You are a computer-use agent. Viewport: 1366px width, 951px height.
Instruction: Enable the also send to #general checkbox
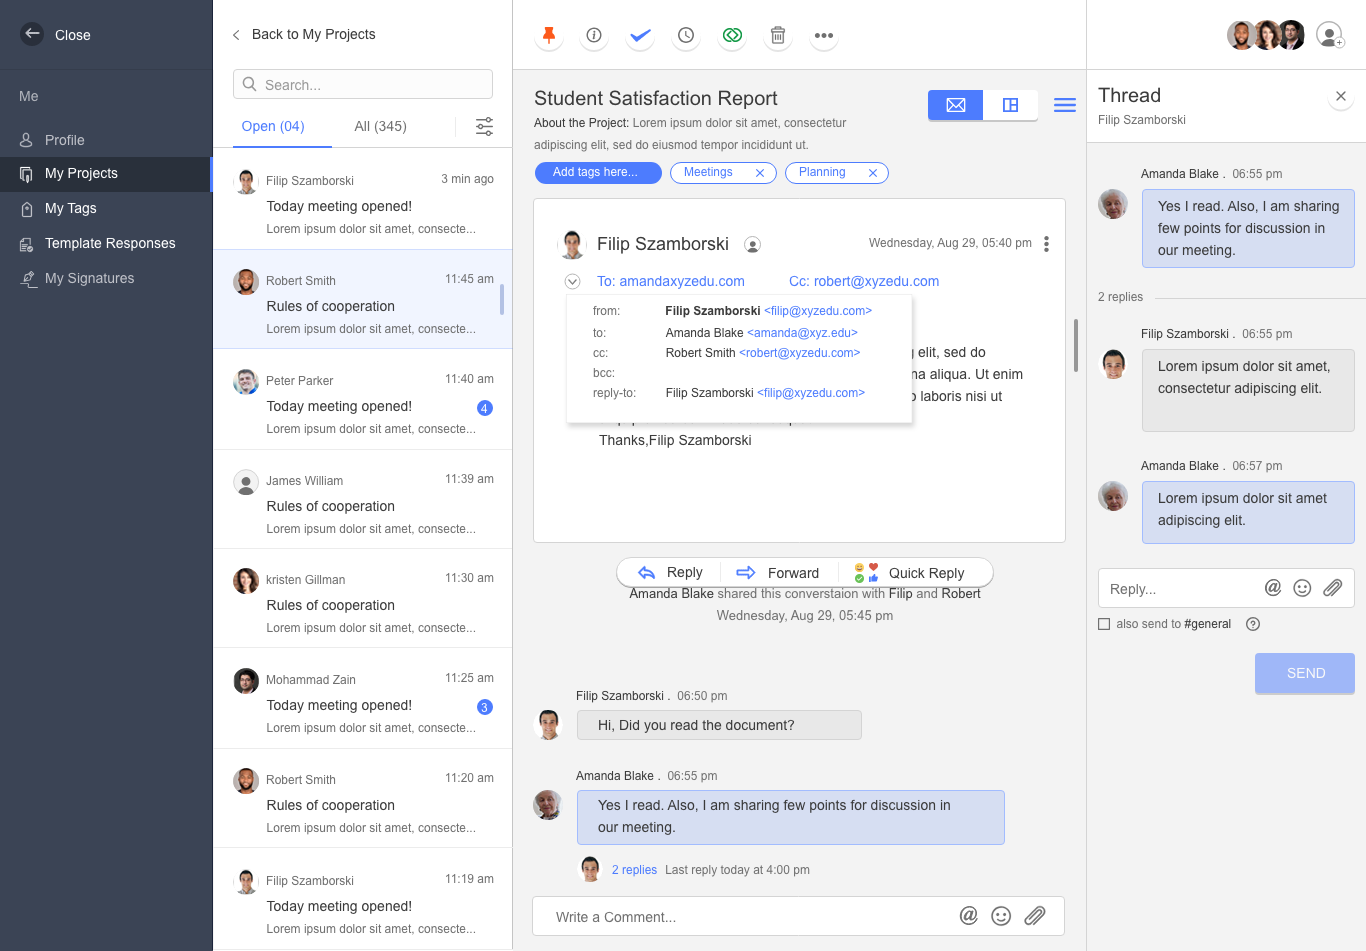coord(1104,624)
